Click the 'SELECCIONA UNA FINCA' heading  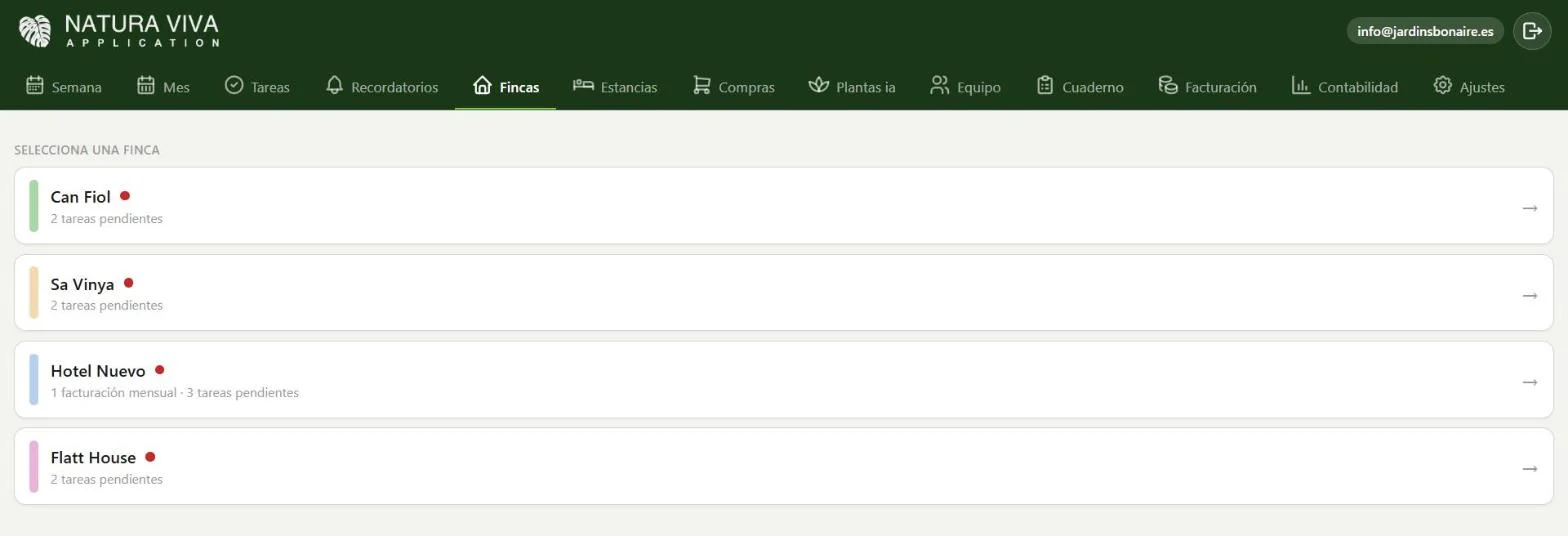(87, 150)
